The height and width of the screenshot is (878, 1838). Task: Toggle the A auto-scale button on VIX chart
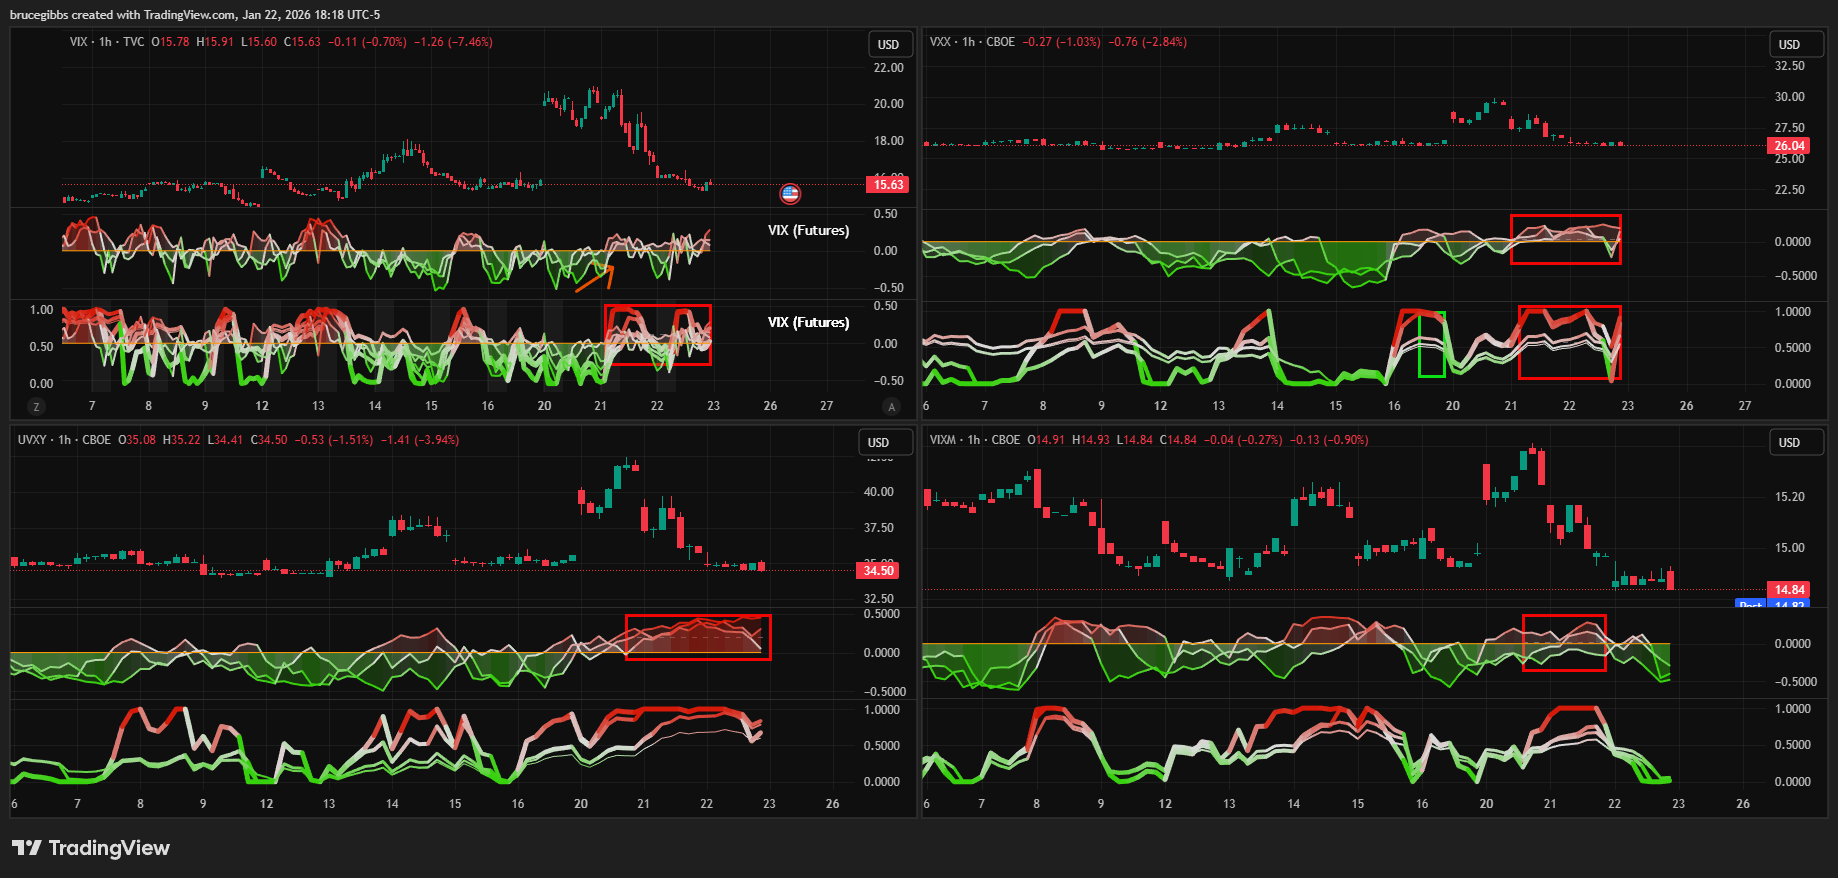(x=891, y=407)
